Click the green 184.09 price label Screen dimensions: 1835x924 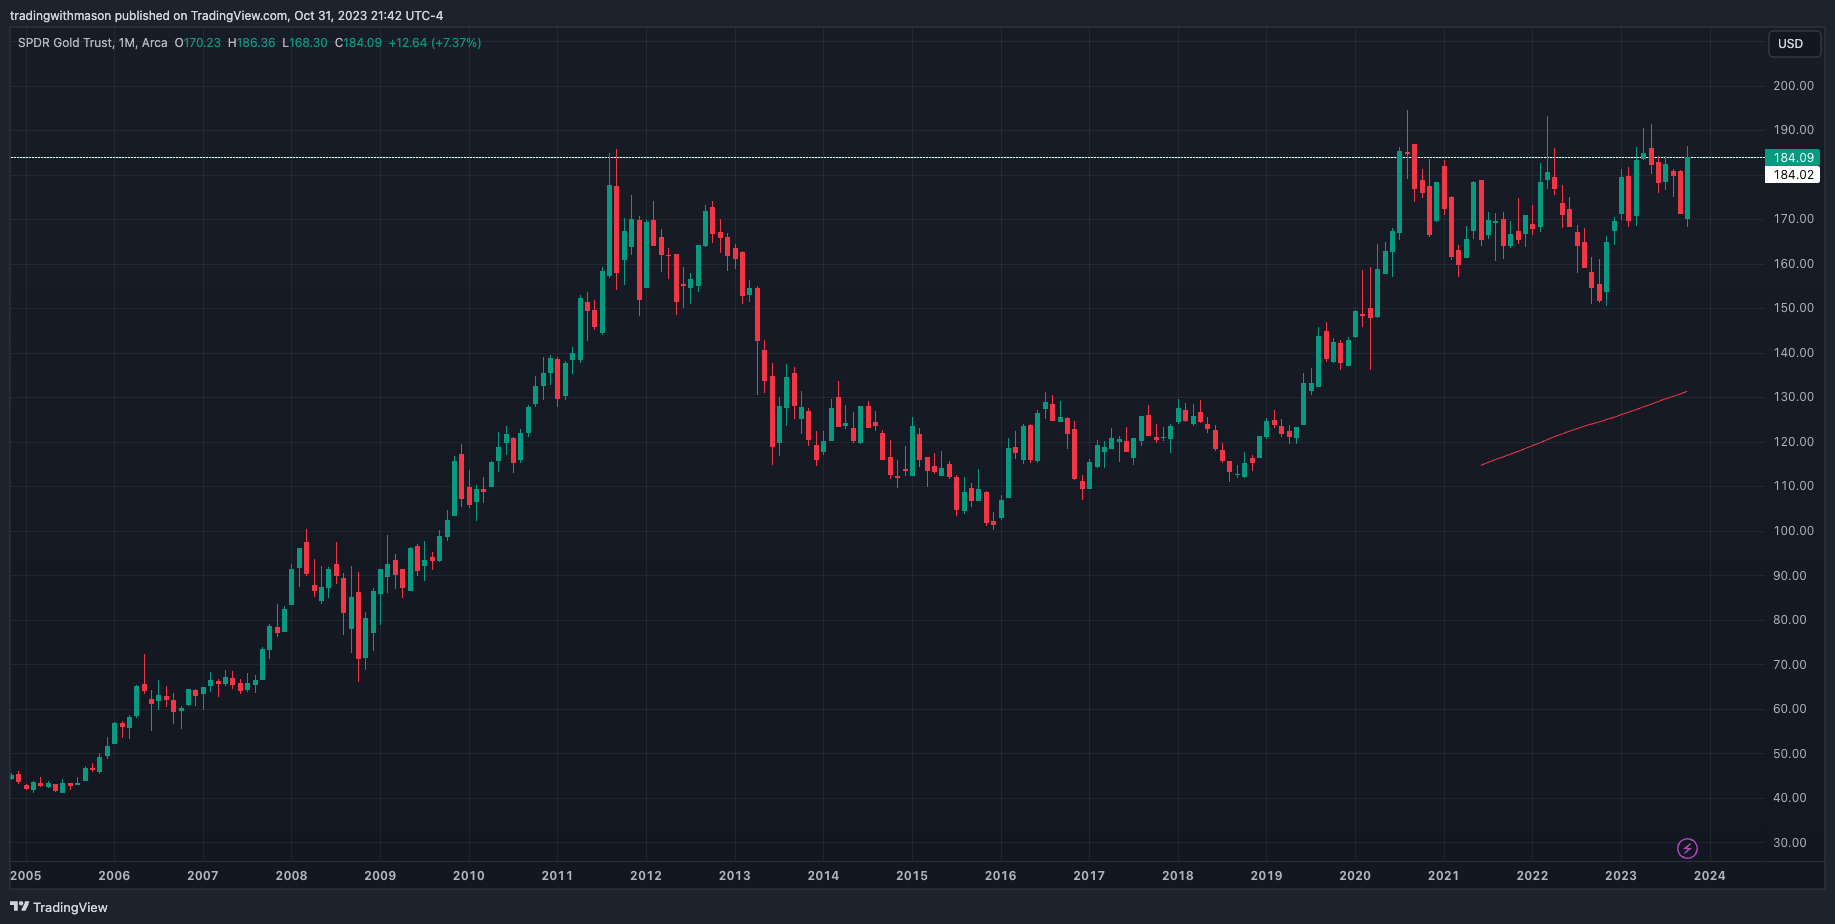click(x=1793, y=158)
